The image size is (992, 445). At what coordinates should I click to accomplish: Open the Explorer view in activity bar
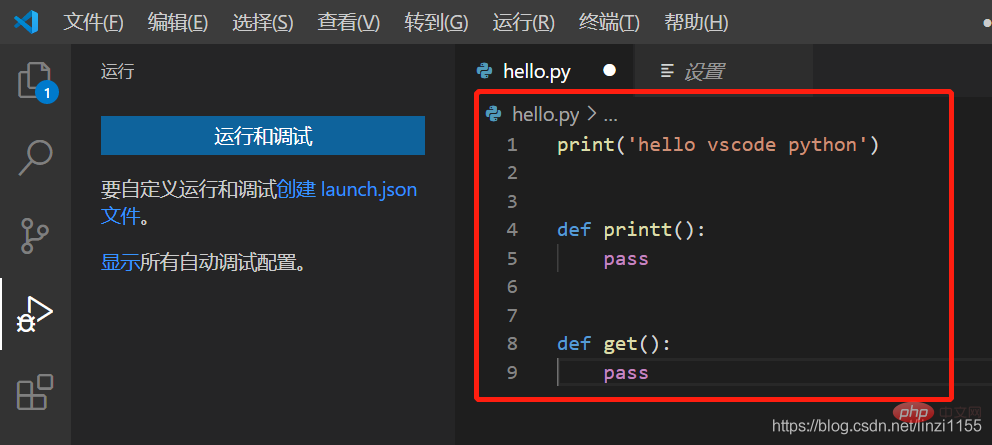pyautogui.click(x=36, y=81)
